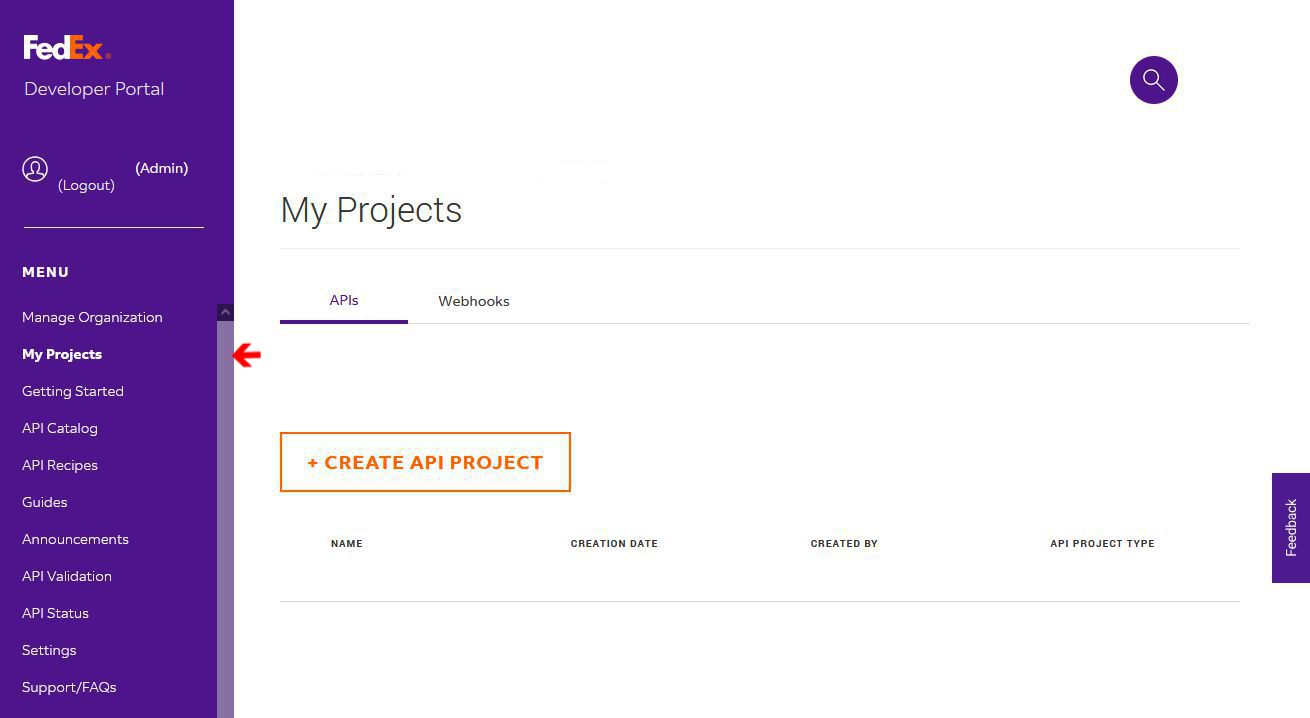
Task: Open Manage Organization menu item
Action: [92, 317]
